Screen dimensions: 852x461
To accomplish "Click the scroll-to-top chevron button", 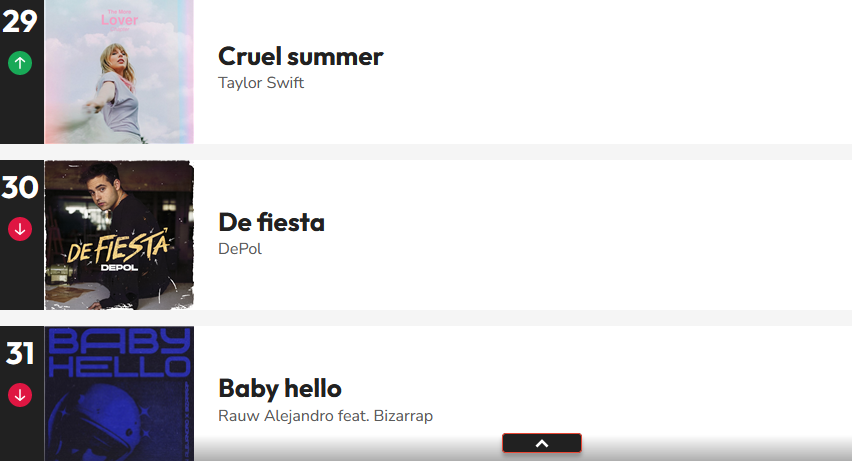I will [542, 443].
